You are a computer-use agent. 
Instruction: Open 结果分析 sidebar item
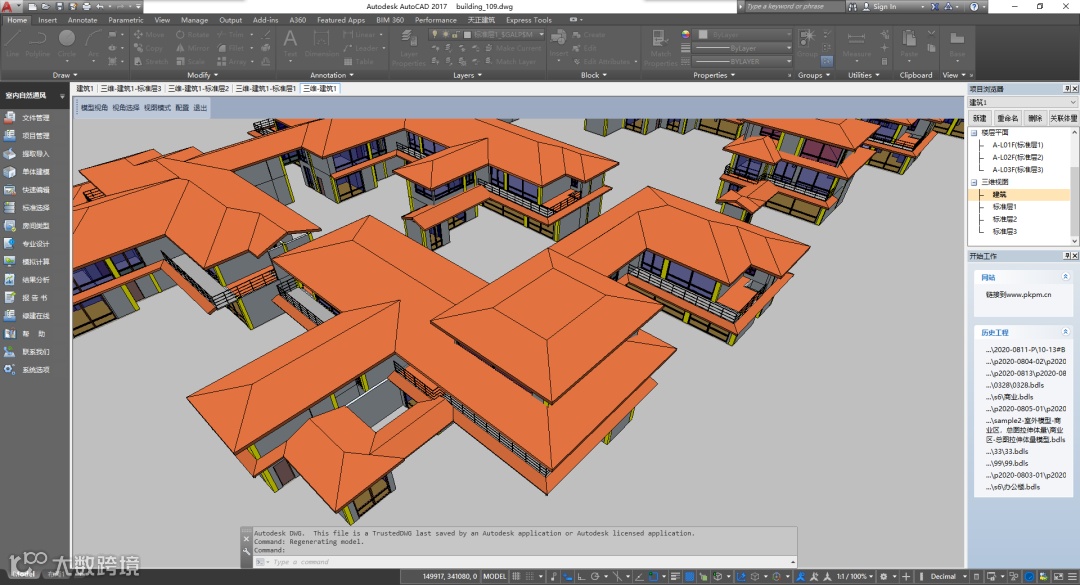point(28,280)
